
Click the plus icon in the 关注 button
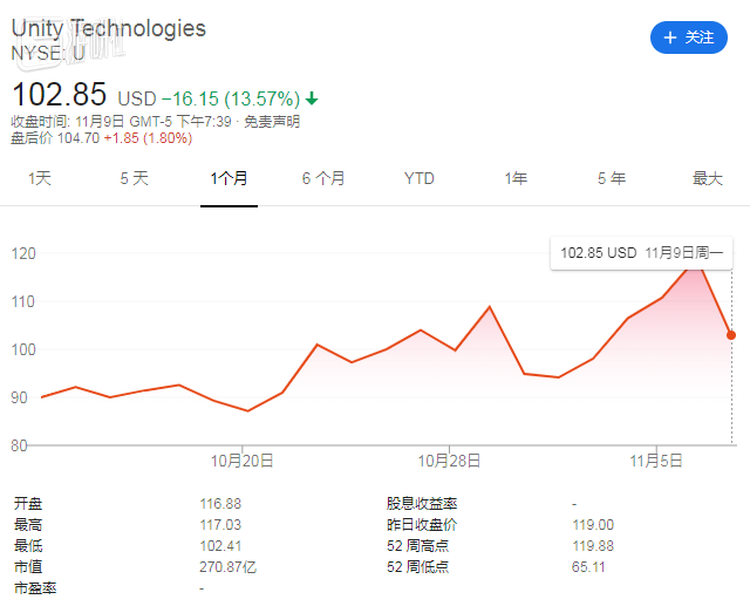point(669,37)
